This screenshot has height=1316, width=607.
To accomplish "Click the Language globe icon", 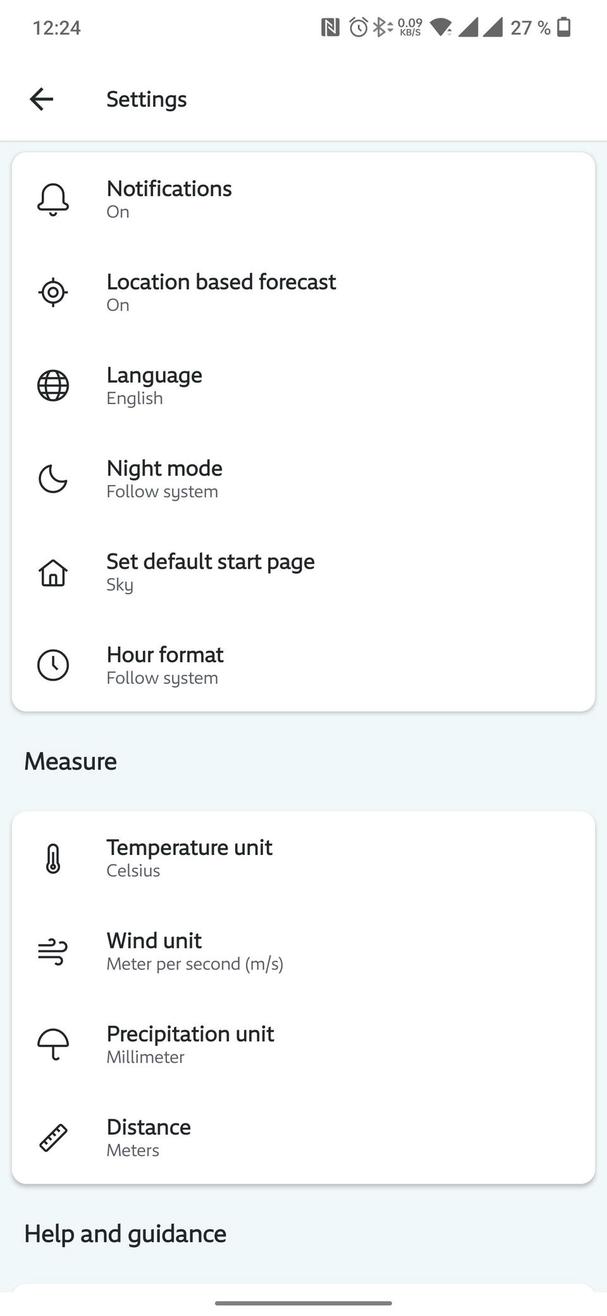I will (52, 385).
